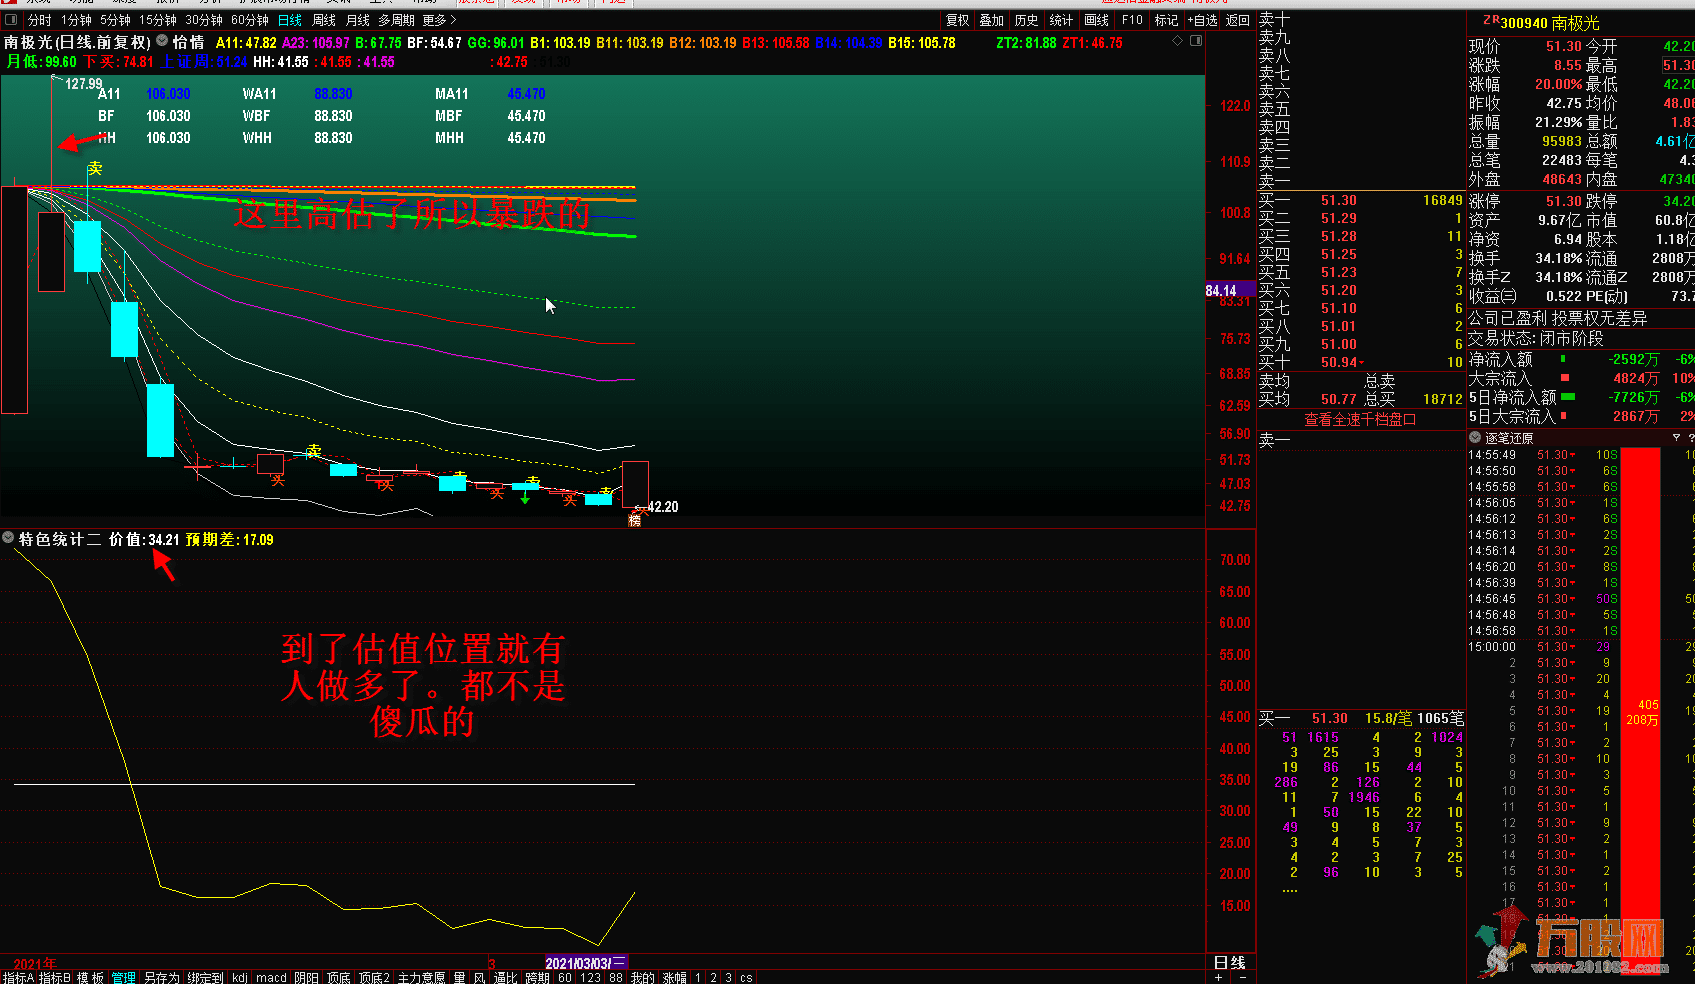Switch to 月线 monthly chart

click(x=357, y=20)
